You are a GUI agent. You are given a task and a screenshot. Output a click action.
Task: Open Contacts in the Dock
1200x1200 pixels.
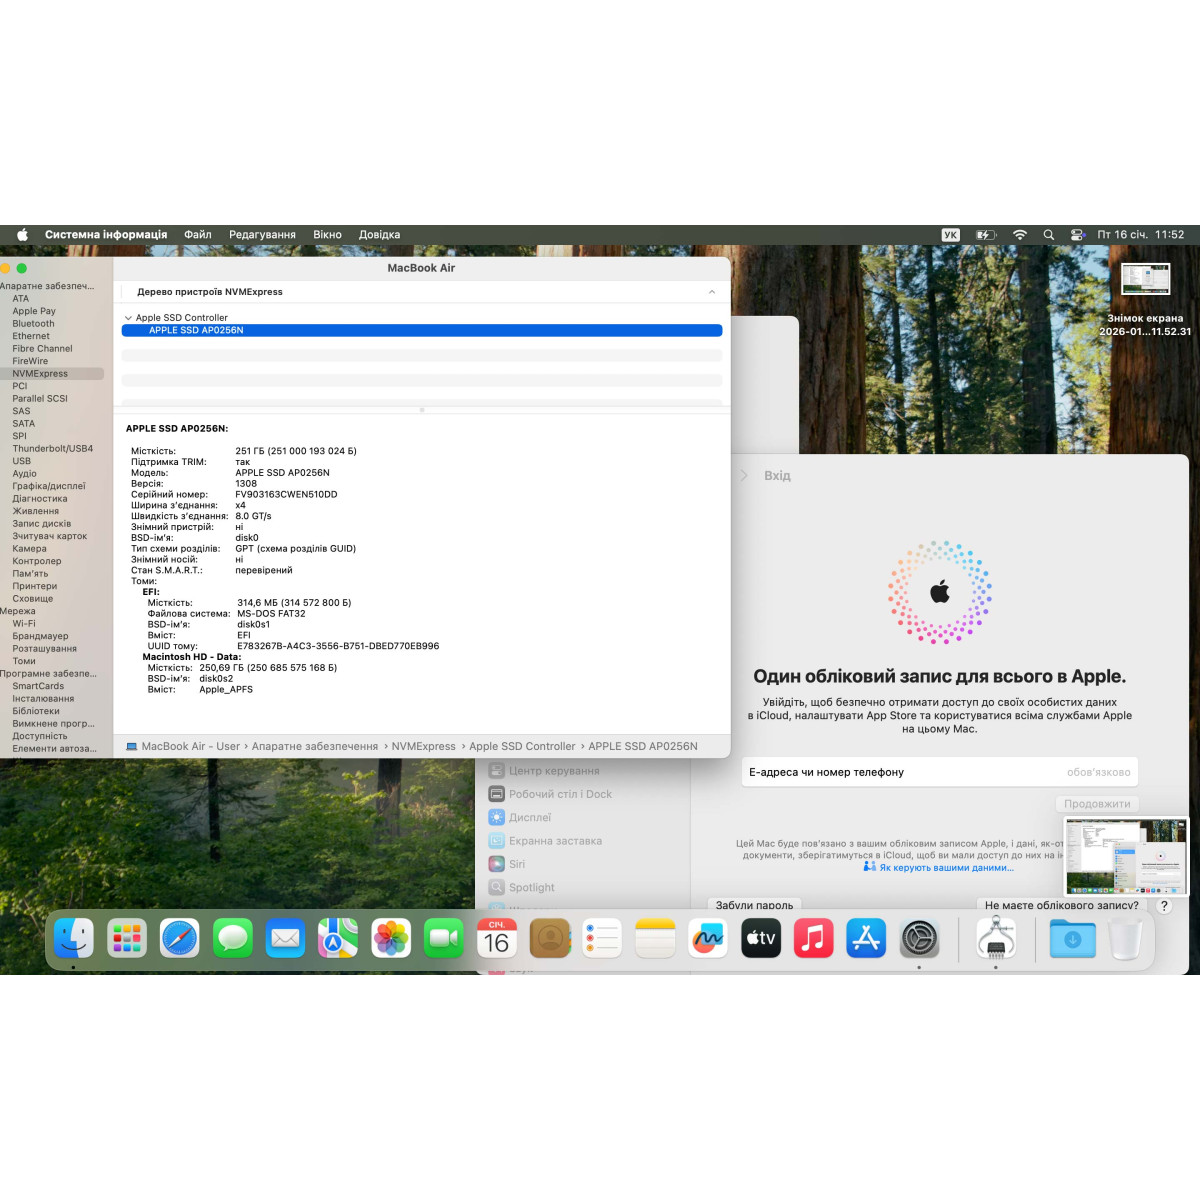point(550,938)
